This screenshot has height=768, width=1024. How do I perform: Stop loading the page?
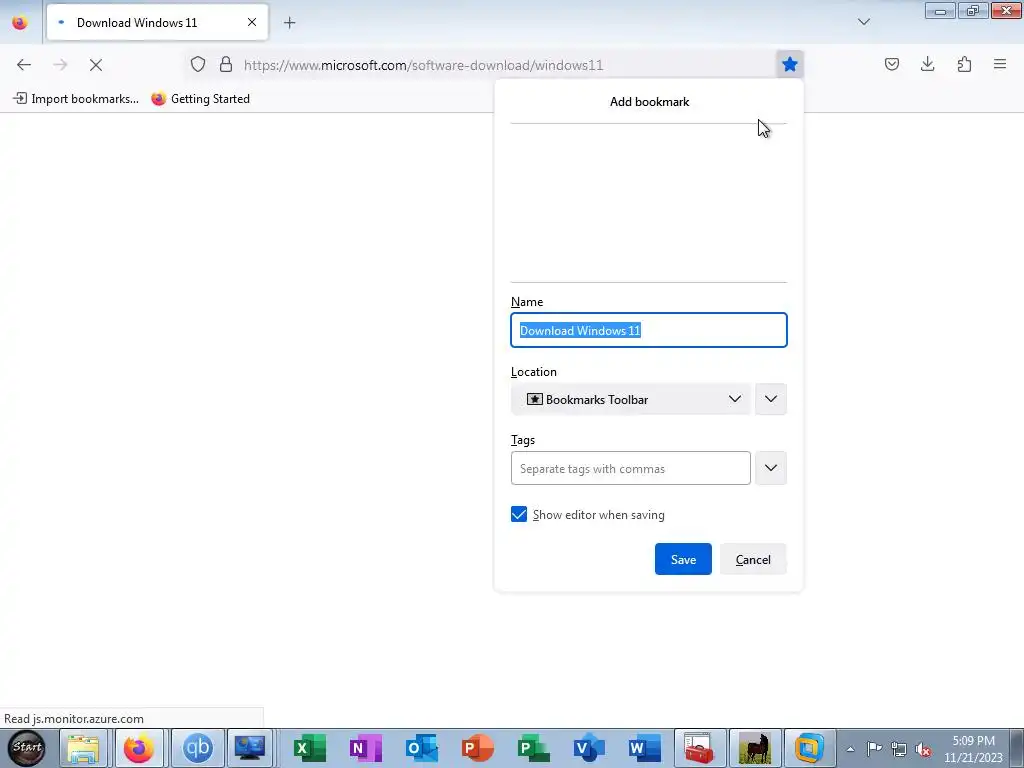tap(96, 64)
